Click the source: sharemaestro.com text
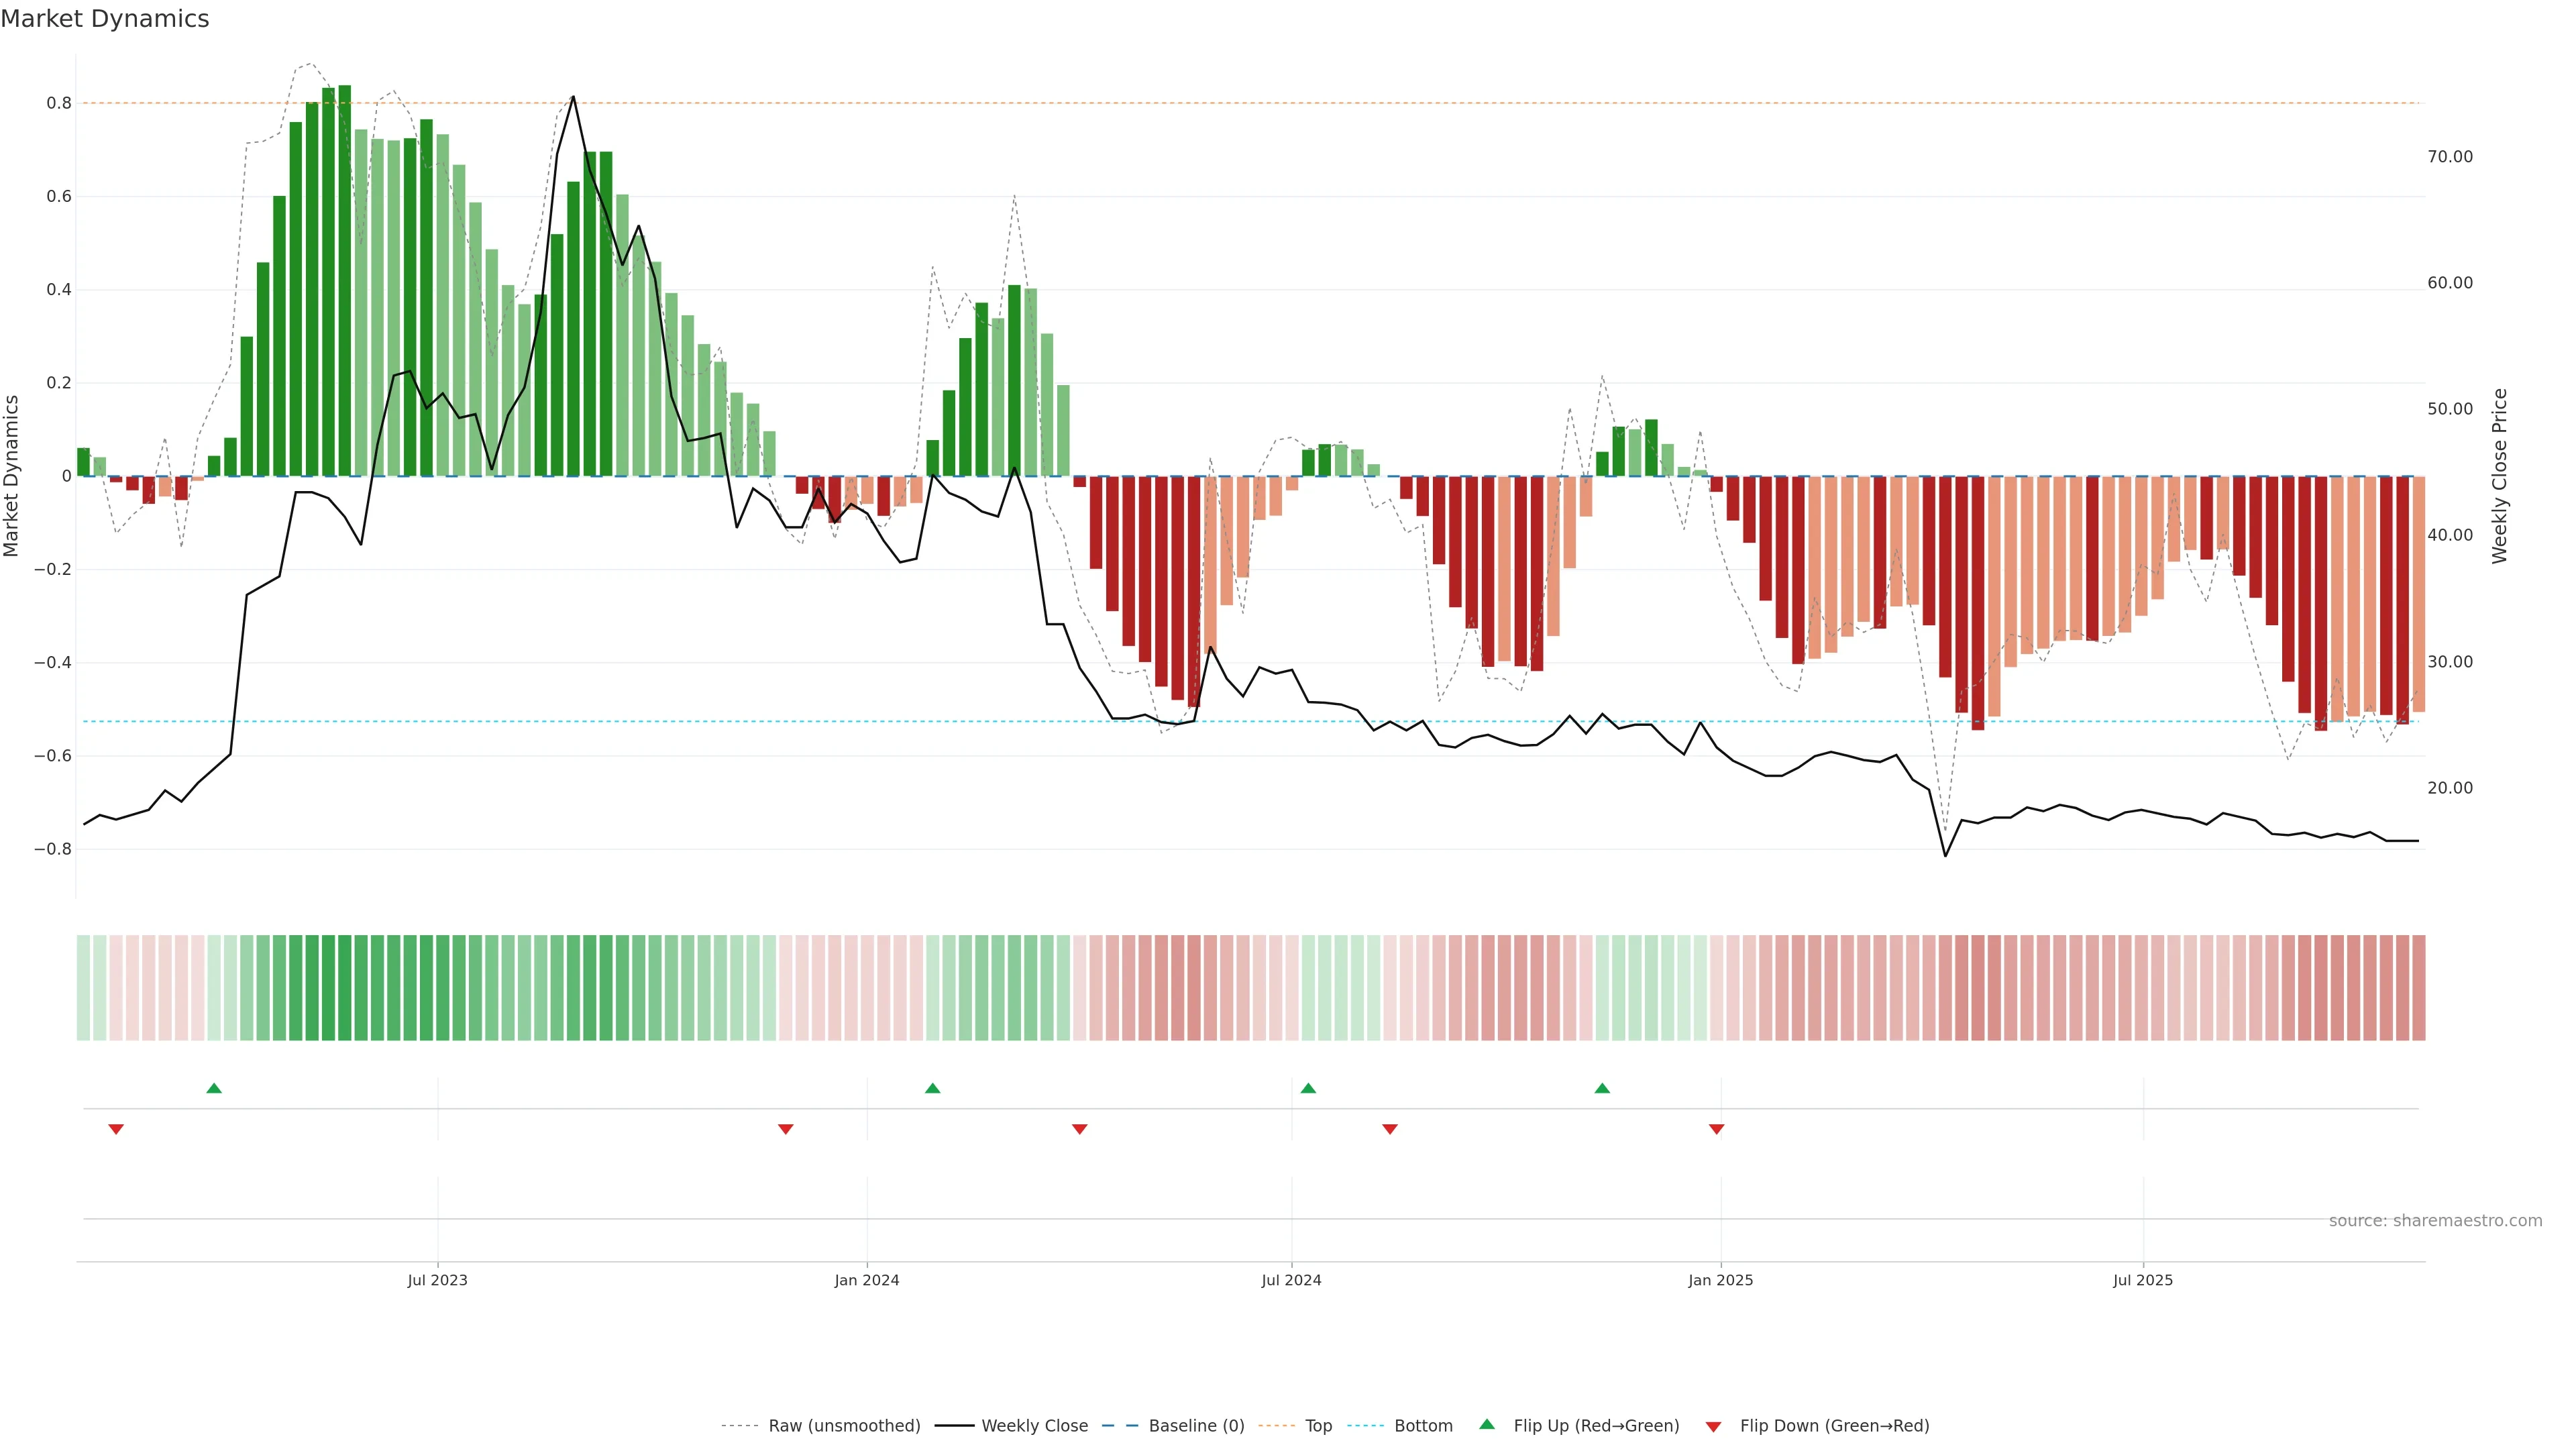 pyautogui.click(x=2435, y=1221)
